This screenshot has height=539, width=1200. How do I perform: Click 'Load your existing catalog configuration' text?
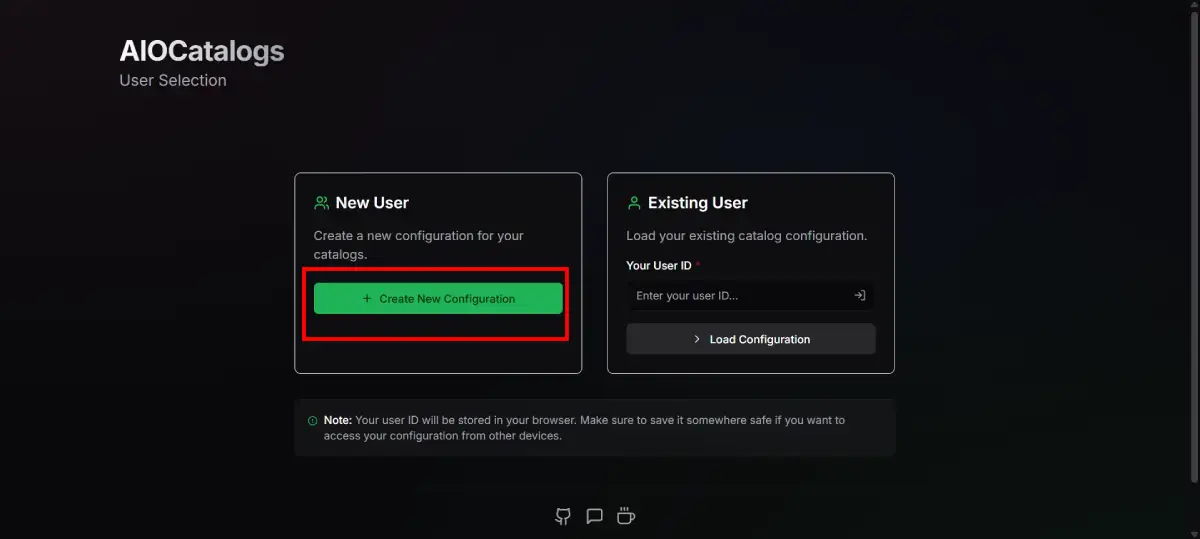click(746, 236)
